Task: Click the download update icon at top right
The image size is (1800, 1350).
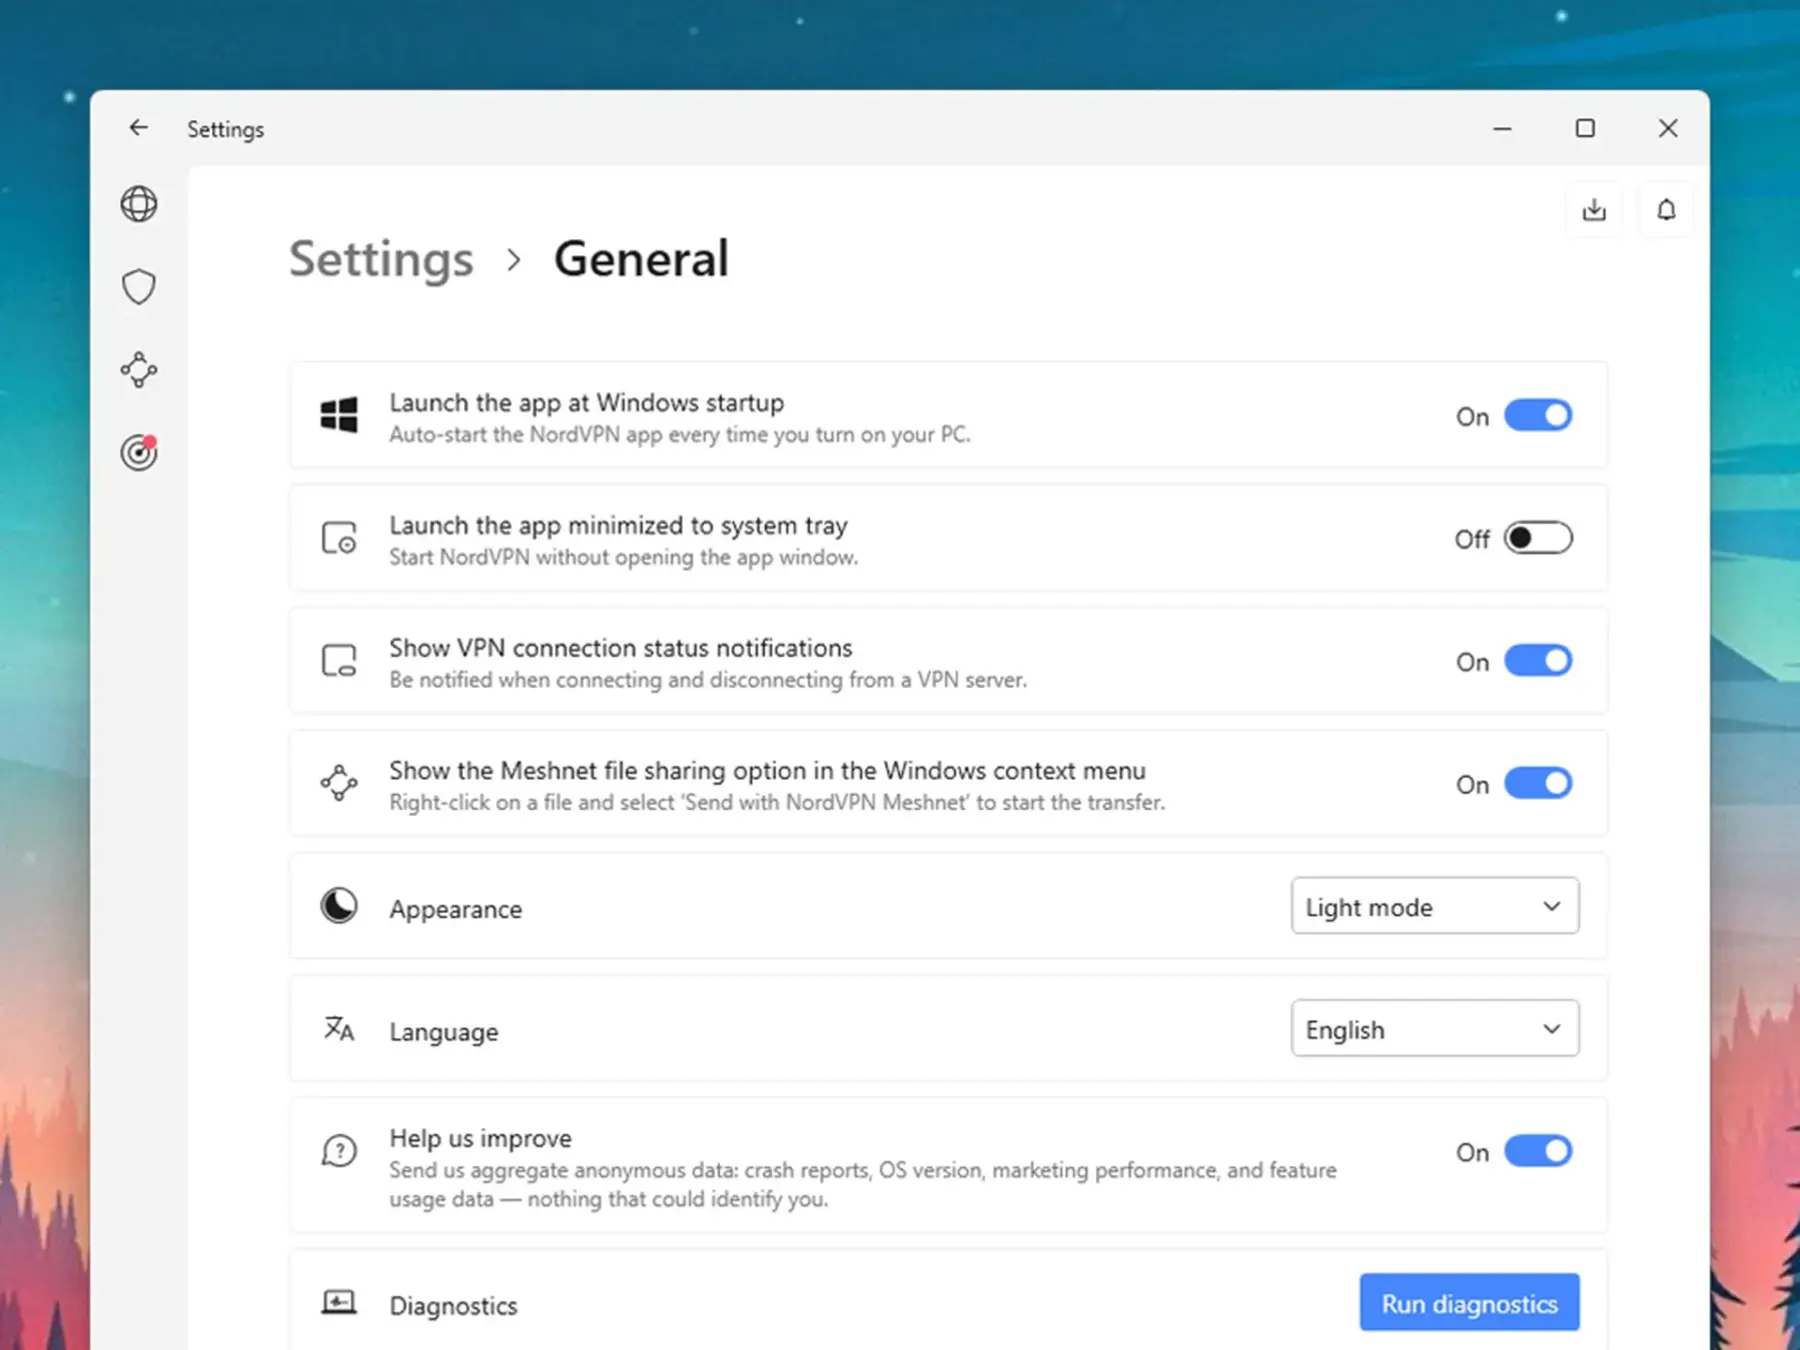Action: click(1594, 209)
